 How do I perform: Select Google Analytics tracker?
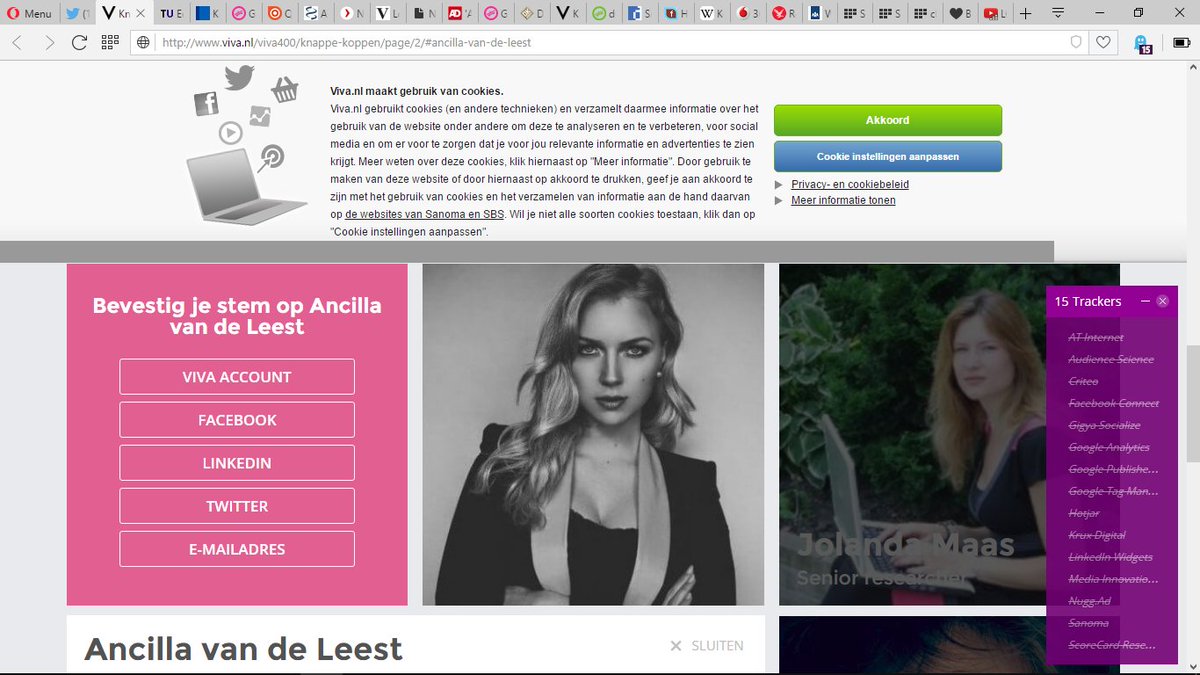coord(1109,448)
